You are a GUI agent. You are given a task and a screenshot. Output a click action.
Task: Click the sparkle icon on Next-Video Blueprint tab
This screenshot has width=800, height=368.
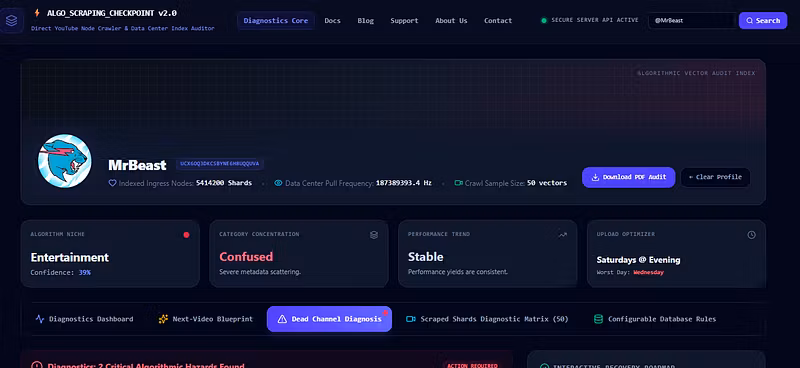(163, 319)
